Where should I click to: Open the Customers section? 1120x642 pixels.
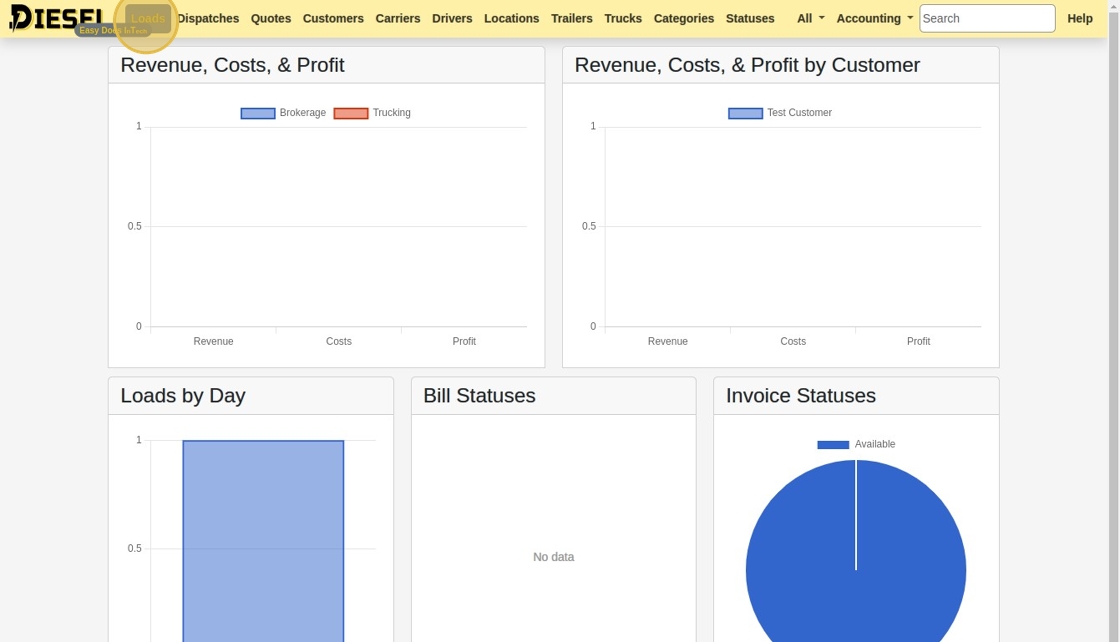pos(333,19)
